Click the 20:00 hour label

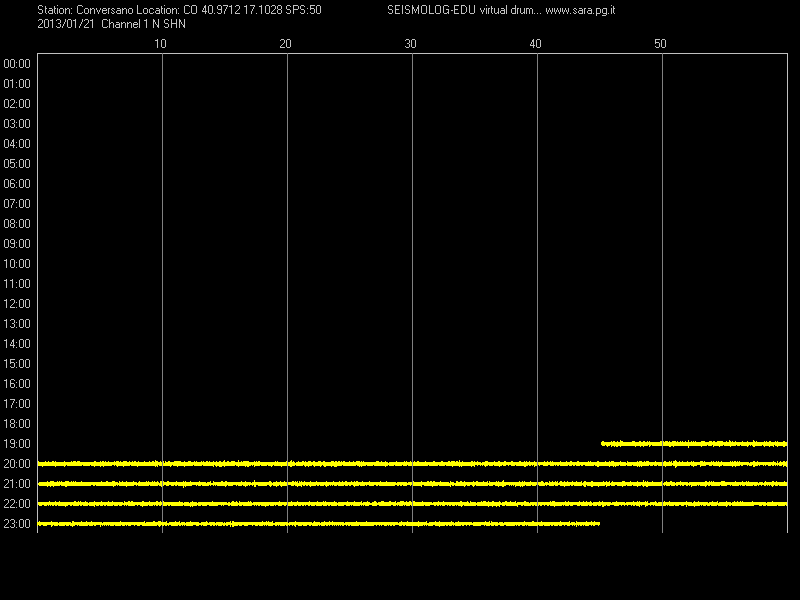[17, 464]
